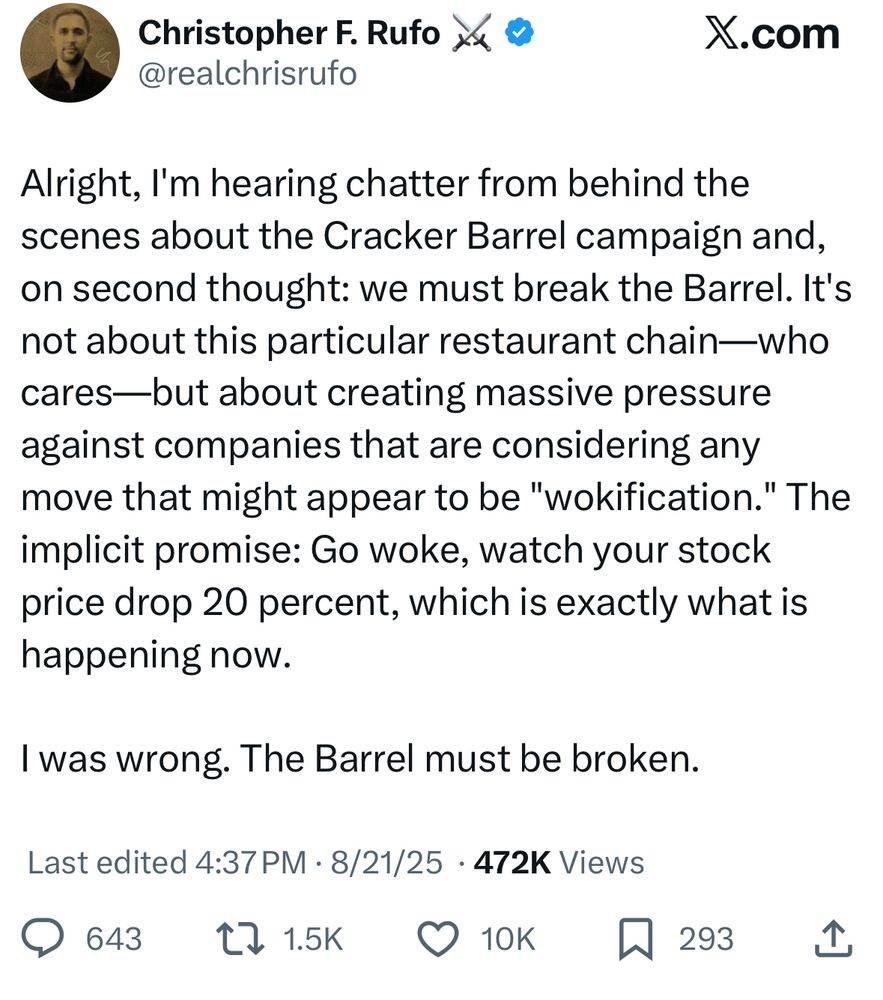Click the 293 bookmarks count
Screen dimensions: 883x1000
point(706,939)
